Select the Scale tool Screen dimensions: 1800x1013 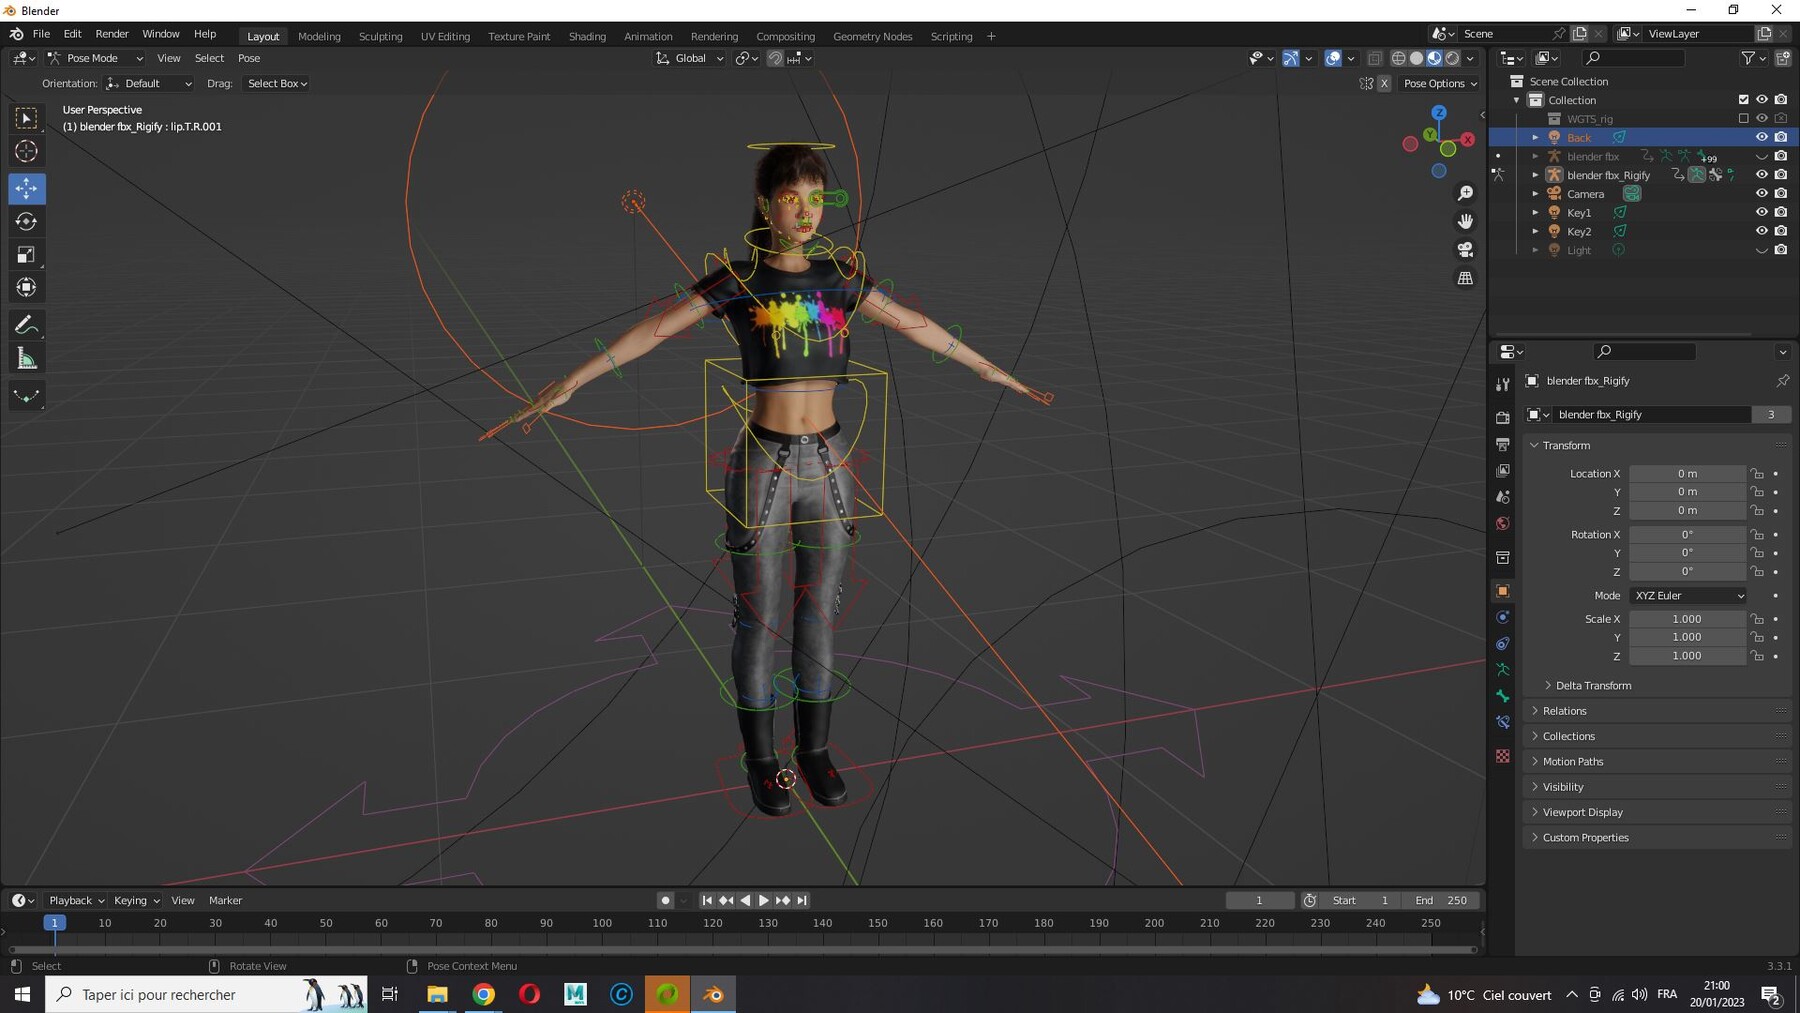point(27,254)
